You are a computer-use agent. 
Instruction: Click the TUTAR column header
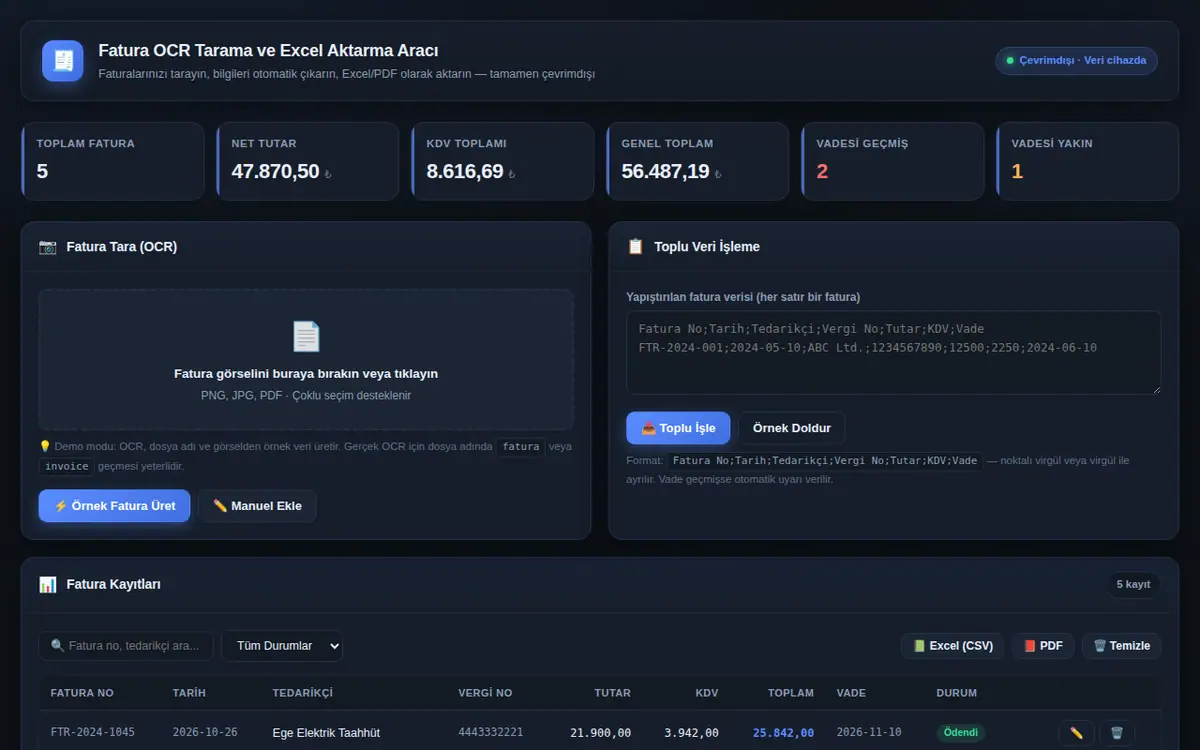coord(613,693)
